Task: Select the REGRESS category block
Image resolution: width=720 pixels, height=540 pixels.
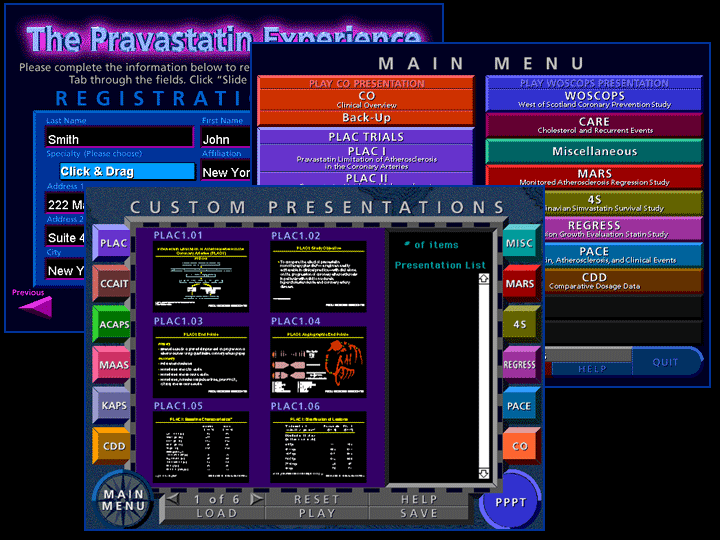Action: (x=521, y=365)
